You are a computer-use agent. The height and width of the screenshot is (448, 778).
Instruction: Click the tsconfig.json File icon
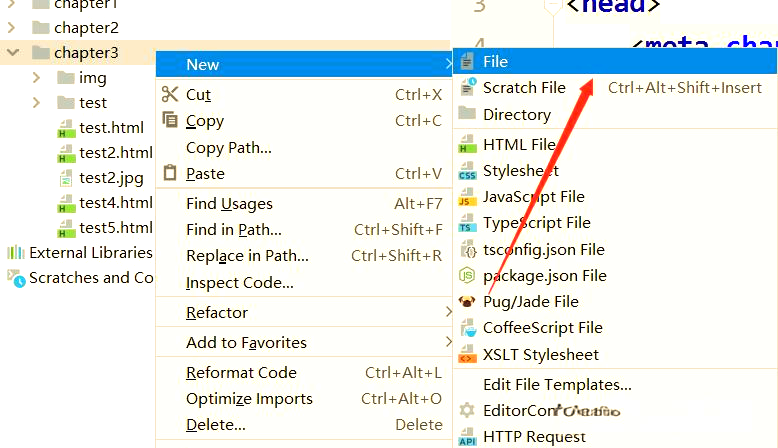coord(468,249)
